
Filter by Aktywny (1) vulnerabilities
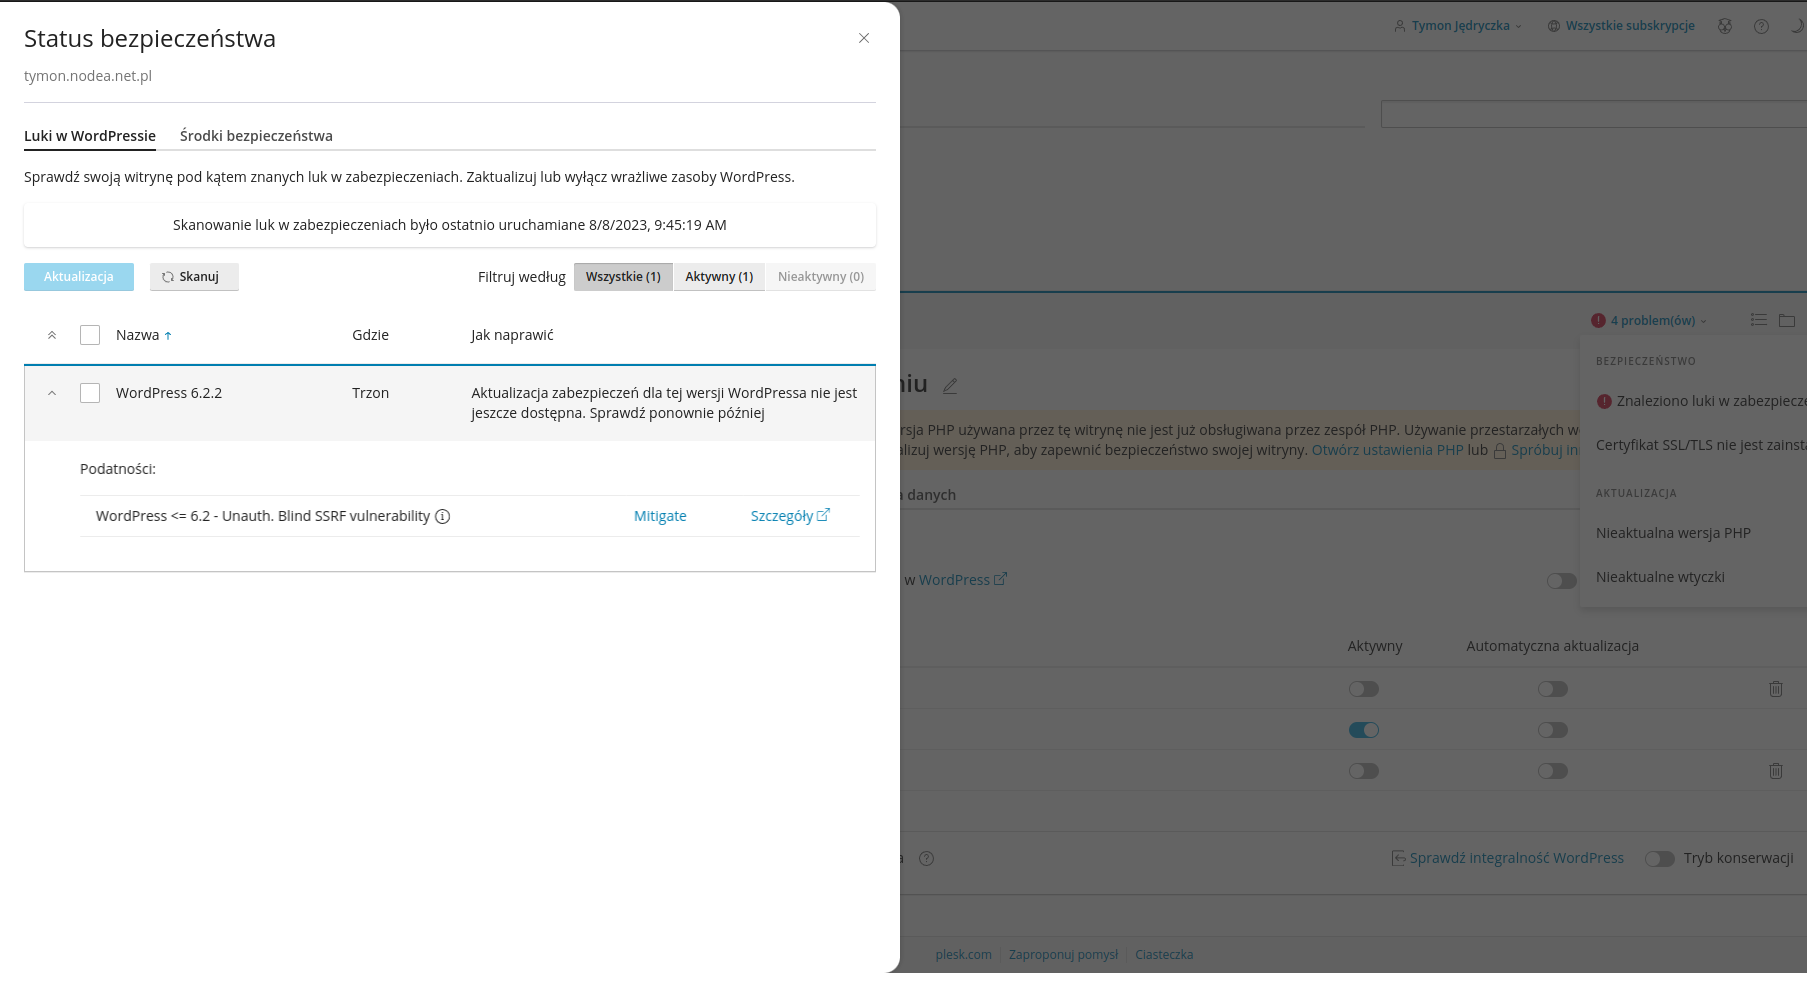pos(719,277)
